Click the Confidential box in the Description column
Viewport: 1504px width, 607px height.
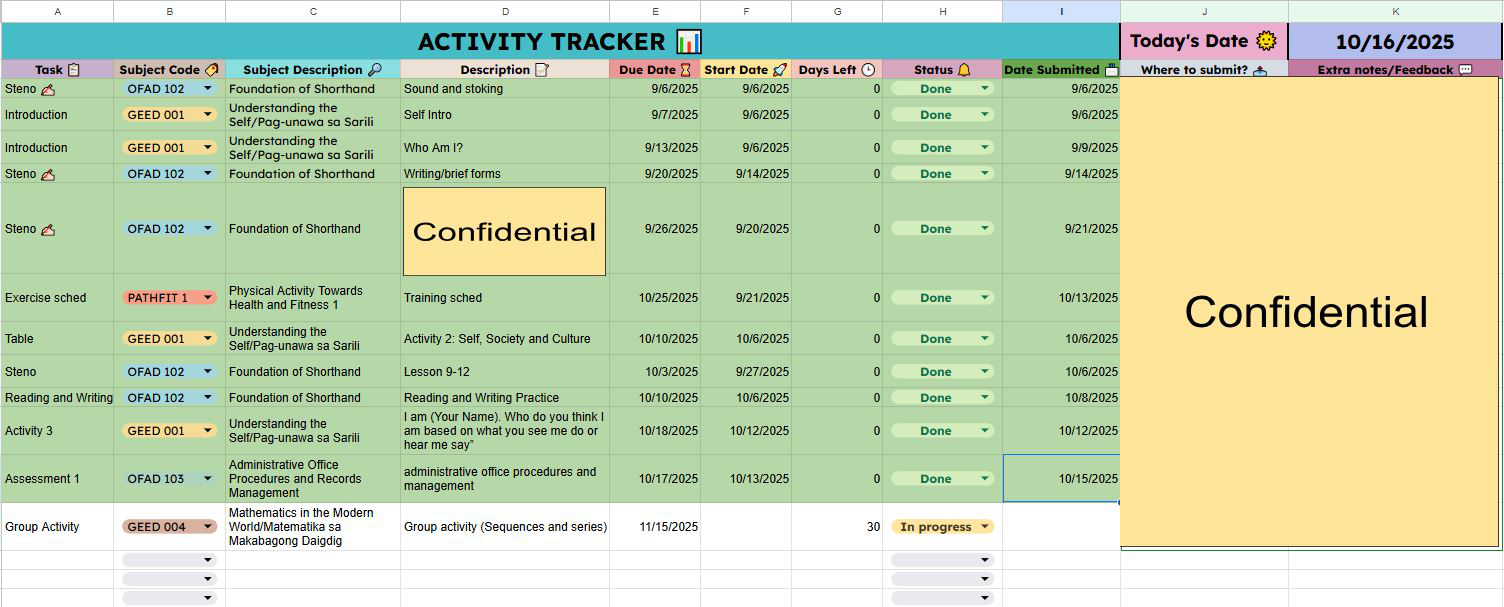[504, 231]
